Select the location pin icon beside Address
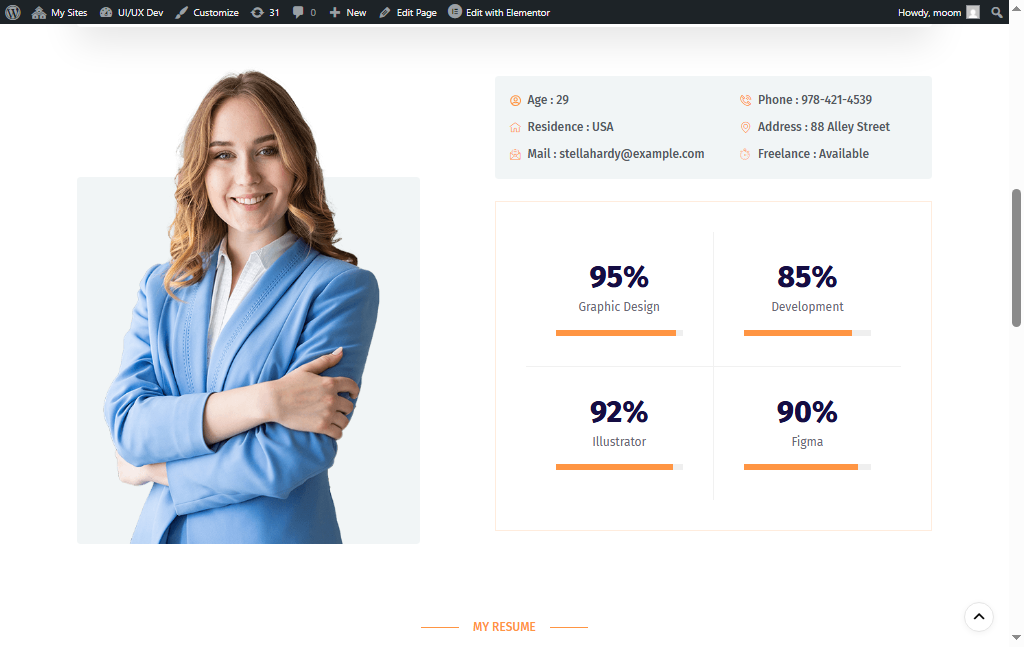This screenshot has height=647, width=1024. pyautogui.click(x=745, y=127)
